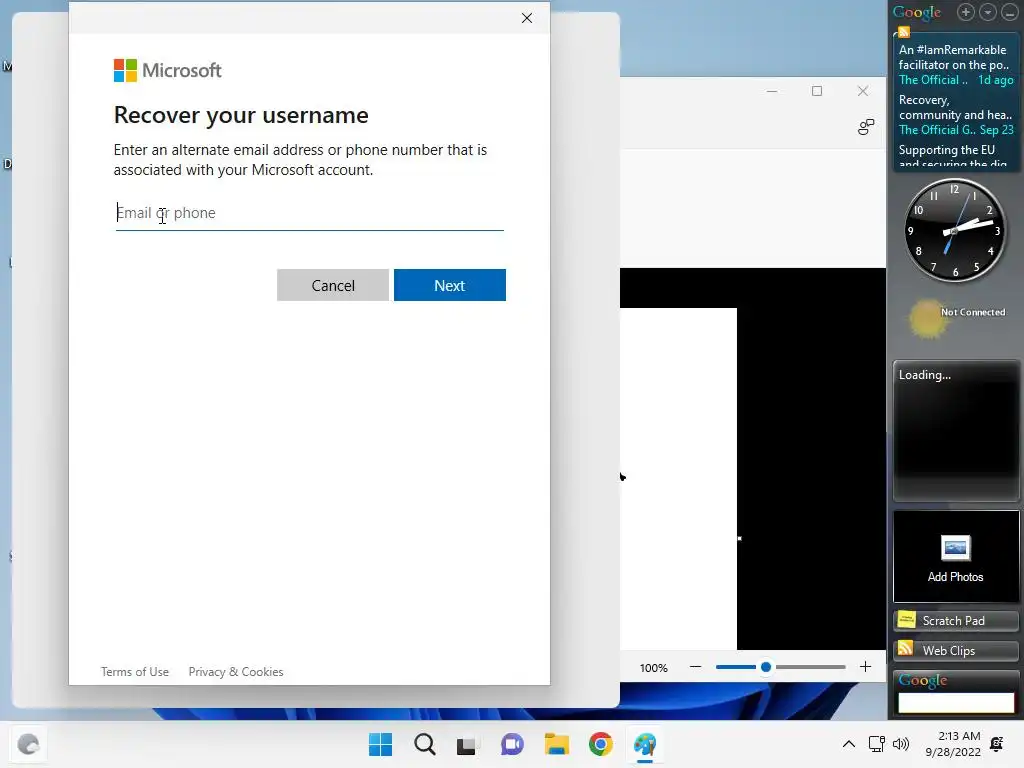The height and width of the screenshot is (768, 1024).
Task: Click the RSS feed icon in news gadget
Action: pyautogui.click(x=904, y=32)
